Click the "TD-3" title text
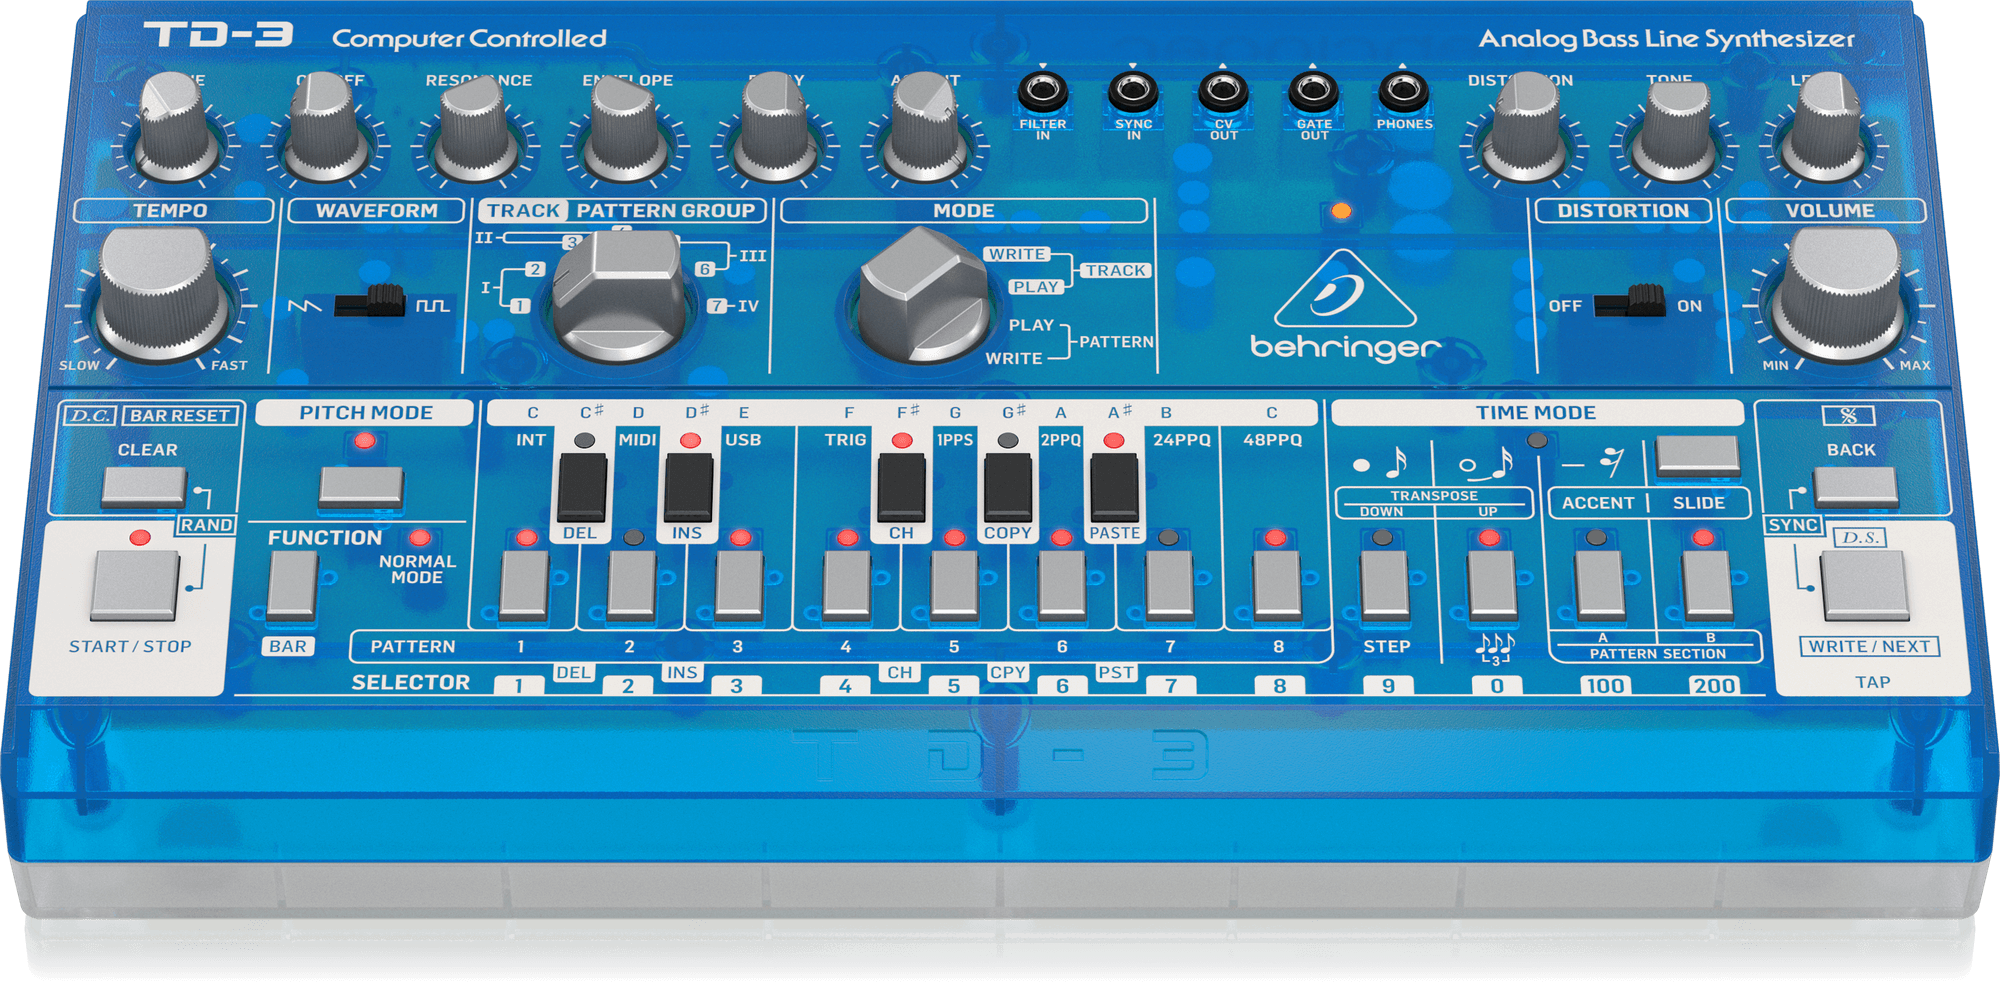The image size is (2000, 983). pos(218,35)
